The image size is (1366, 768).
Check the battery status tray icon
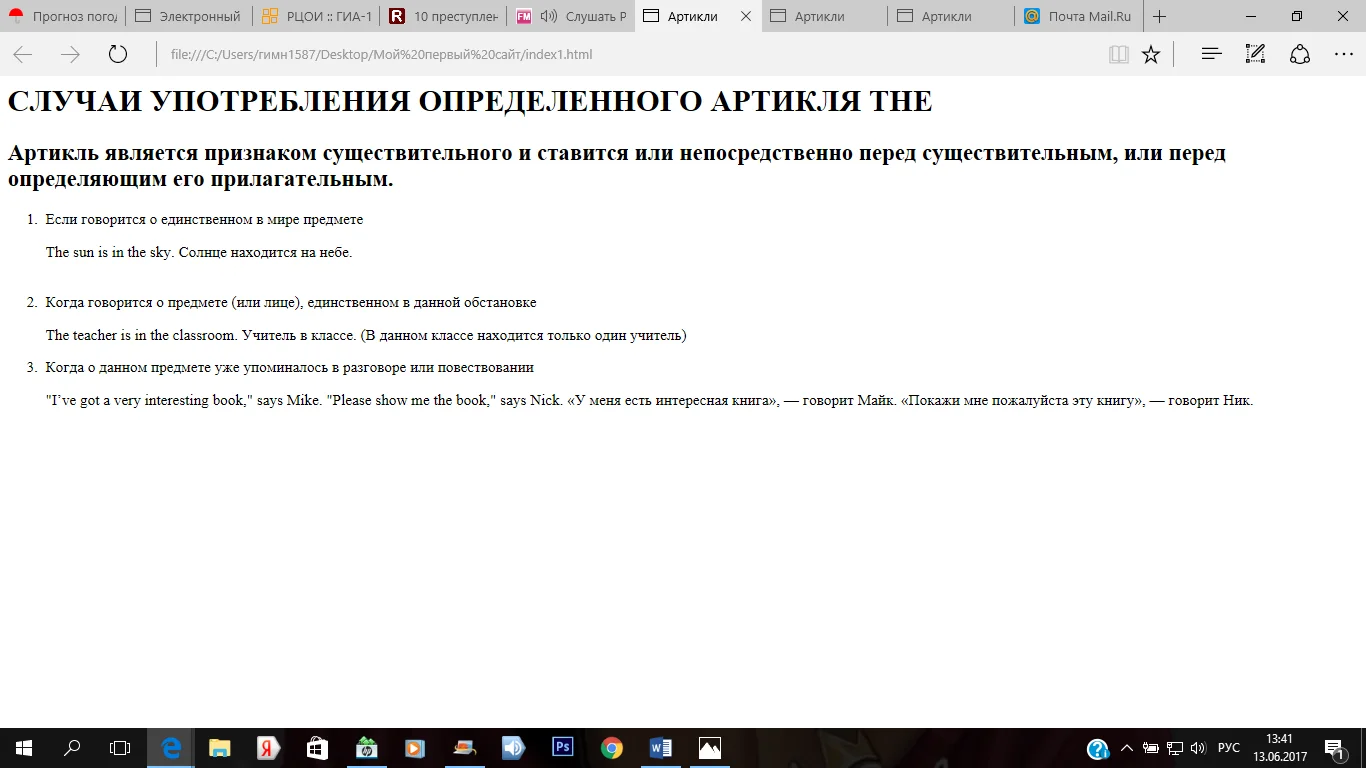click(1151, 748)
